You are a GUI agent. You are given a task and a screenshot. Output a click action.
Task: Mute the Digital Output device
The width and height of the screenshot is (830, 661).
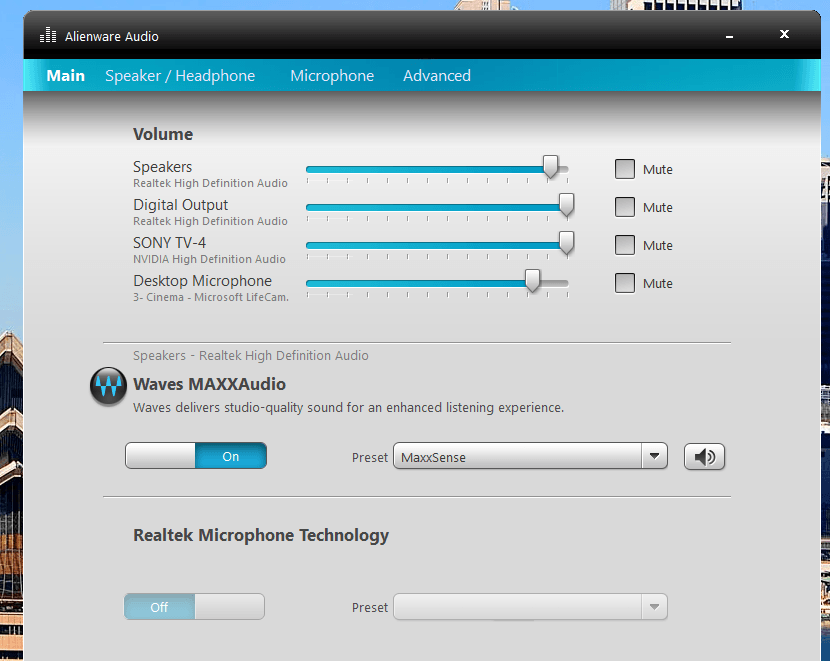coord(625,207)
